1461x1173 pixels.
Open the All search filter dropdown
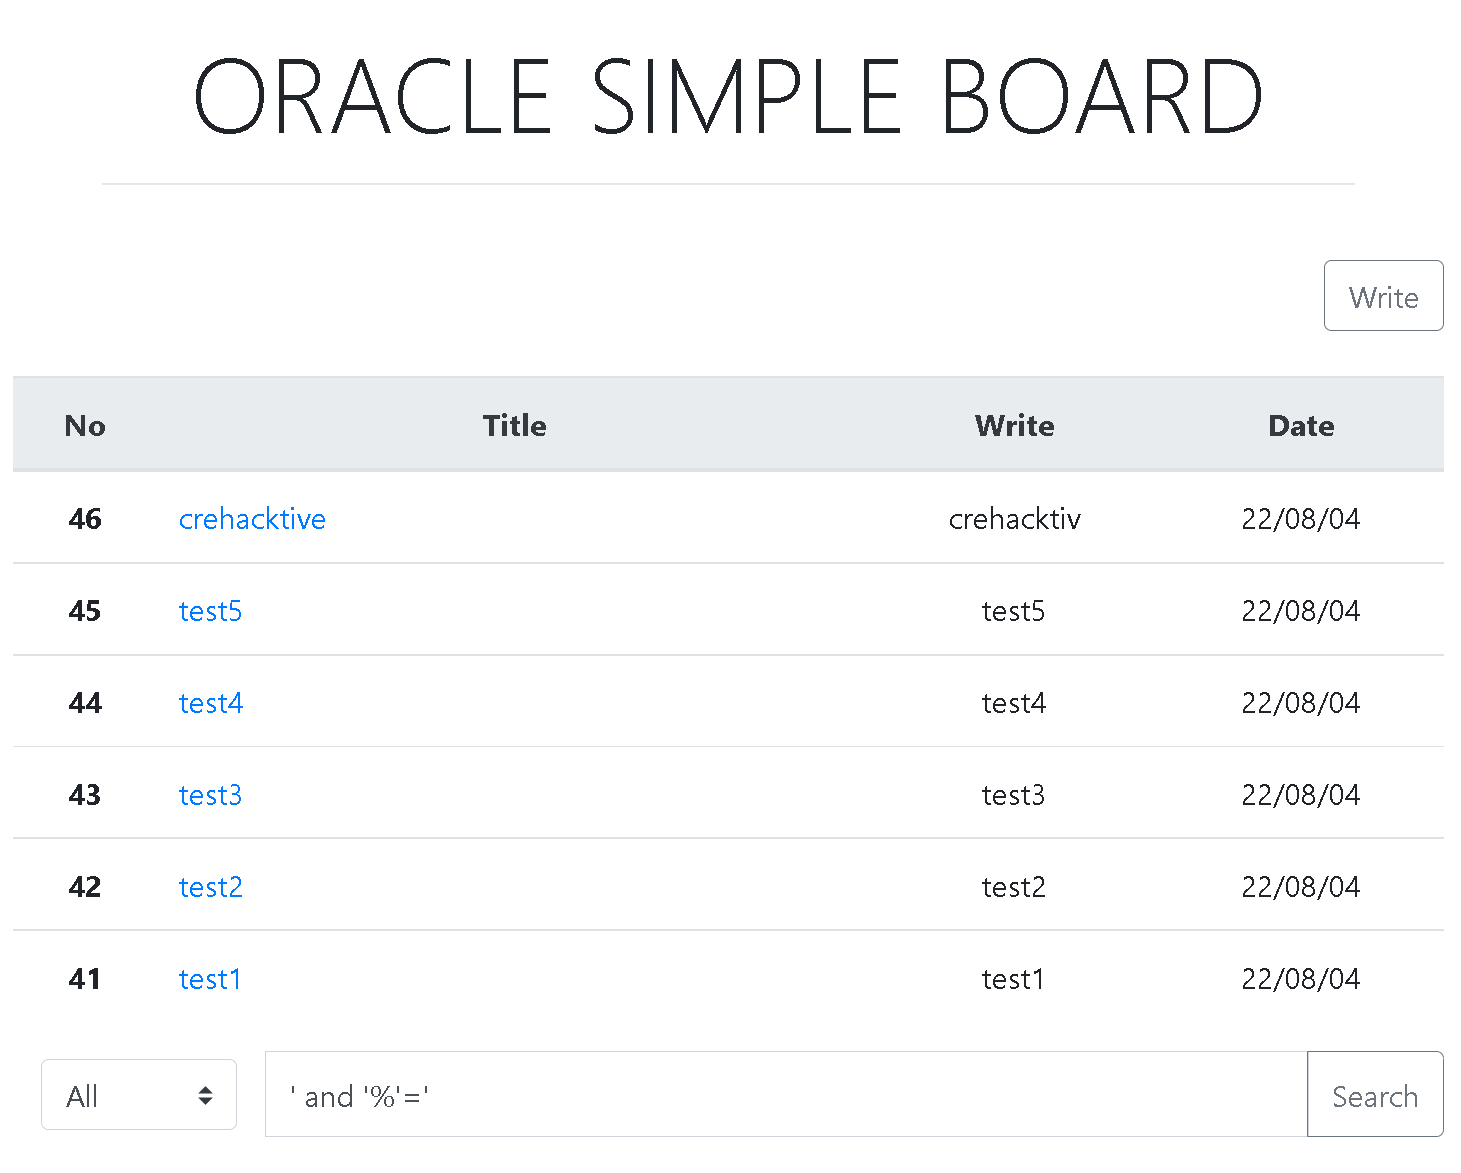[x=139, y=1095]
